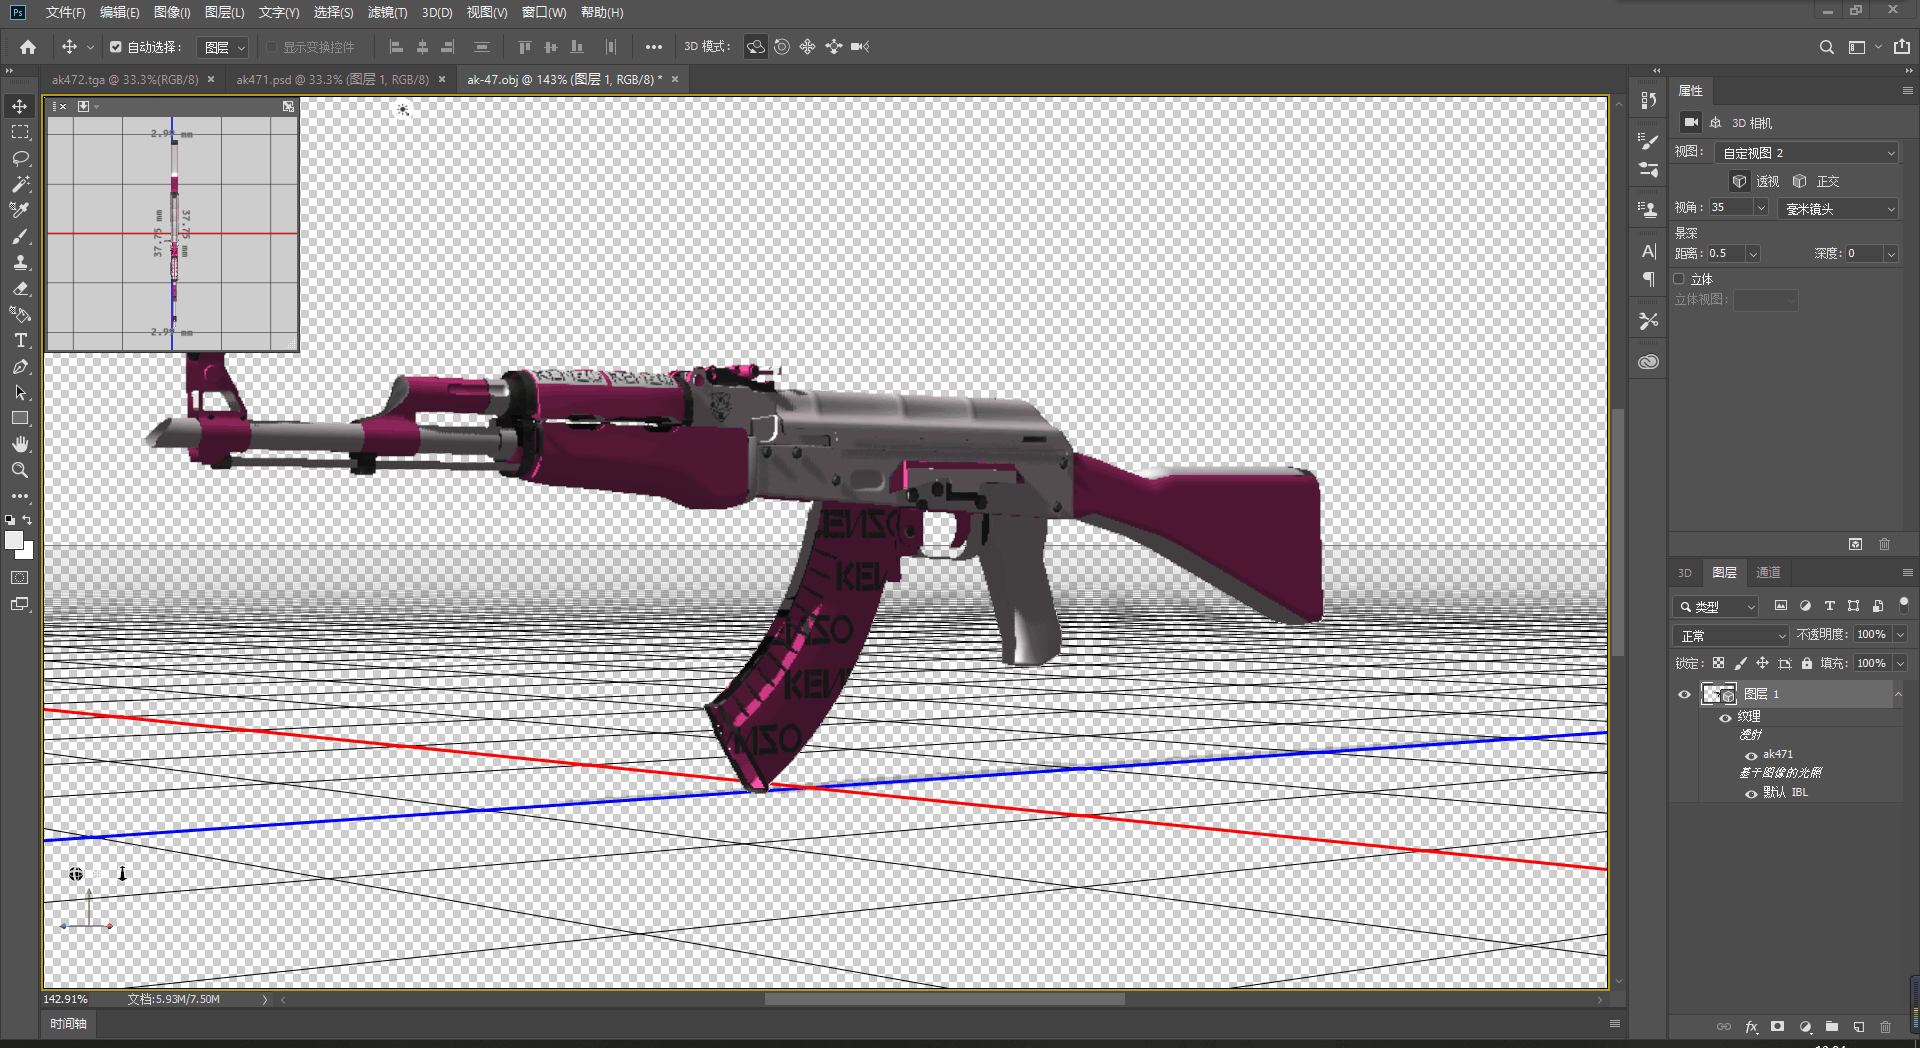Open the Properties panel flyout menu
1920x1048 pixels.
click(x=1907, y=91)
